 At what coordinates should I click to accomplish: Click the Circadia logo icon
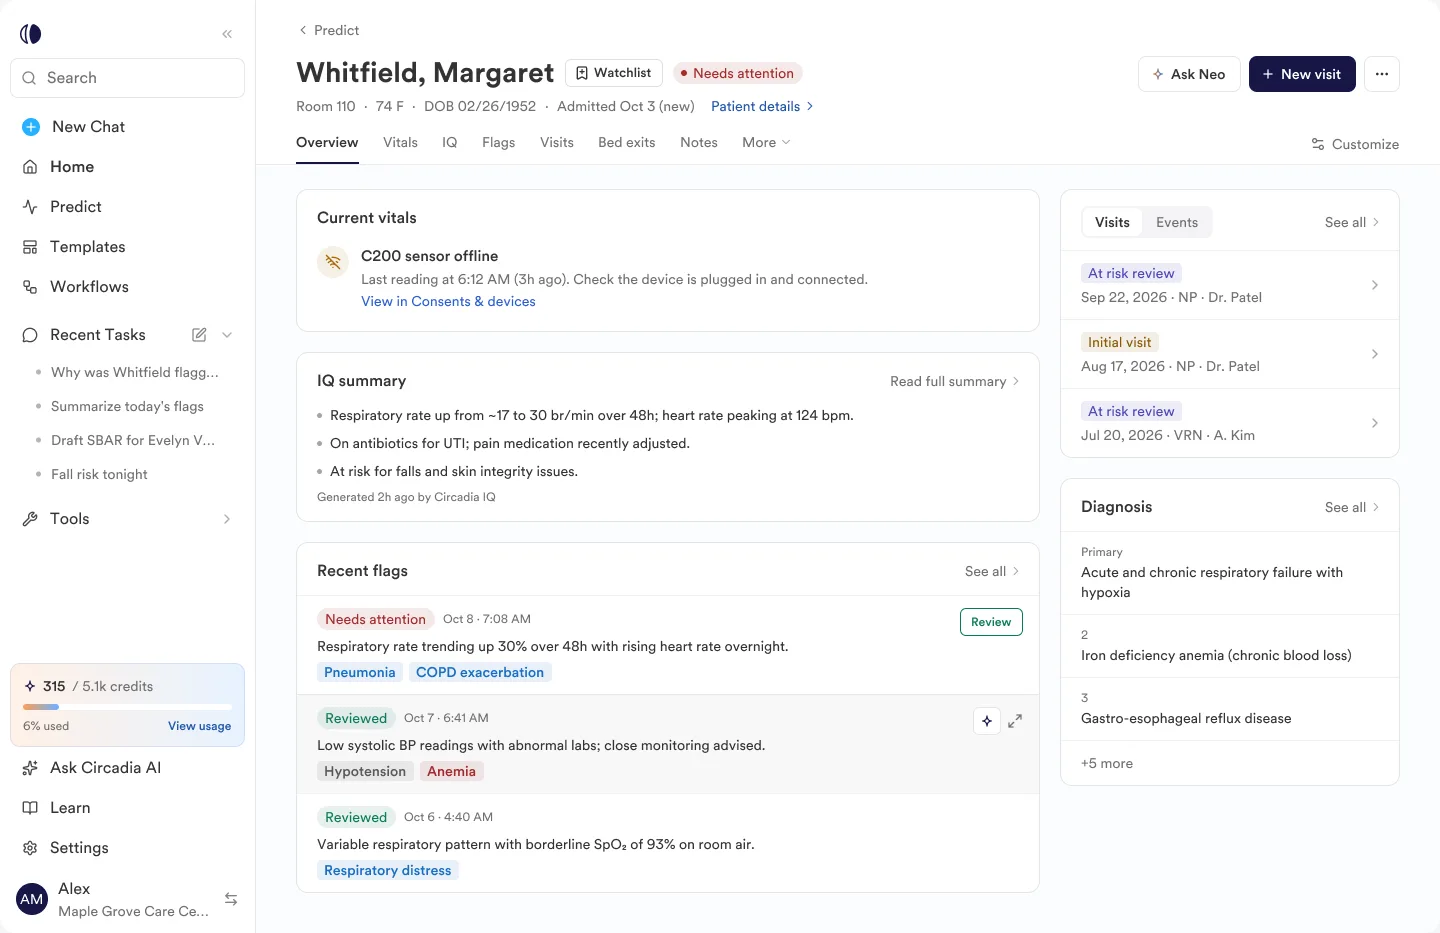(x=31, y=34)
